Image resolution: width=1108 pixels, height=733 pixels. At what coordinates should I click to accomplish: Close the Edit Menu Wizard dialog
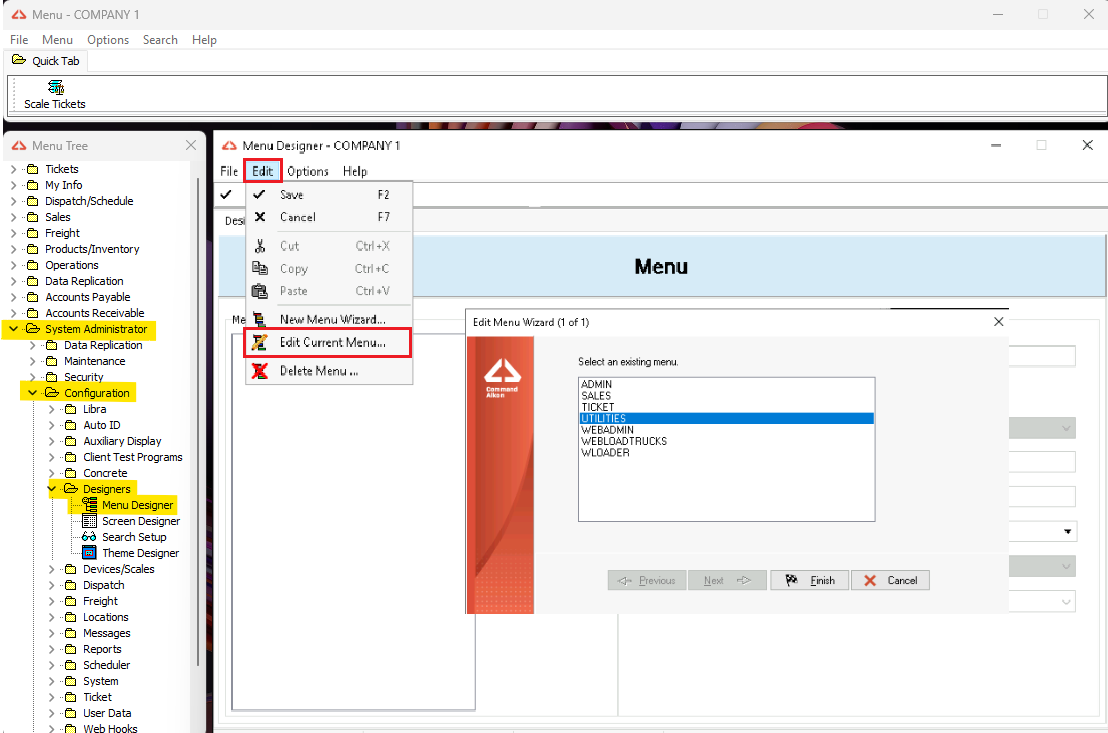point(998,322)
